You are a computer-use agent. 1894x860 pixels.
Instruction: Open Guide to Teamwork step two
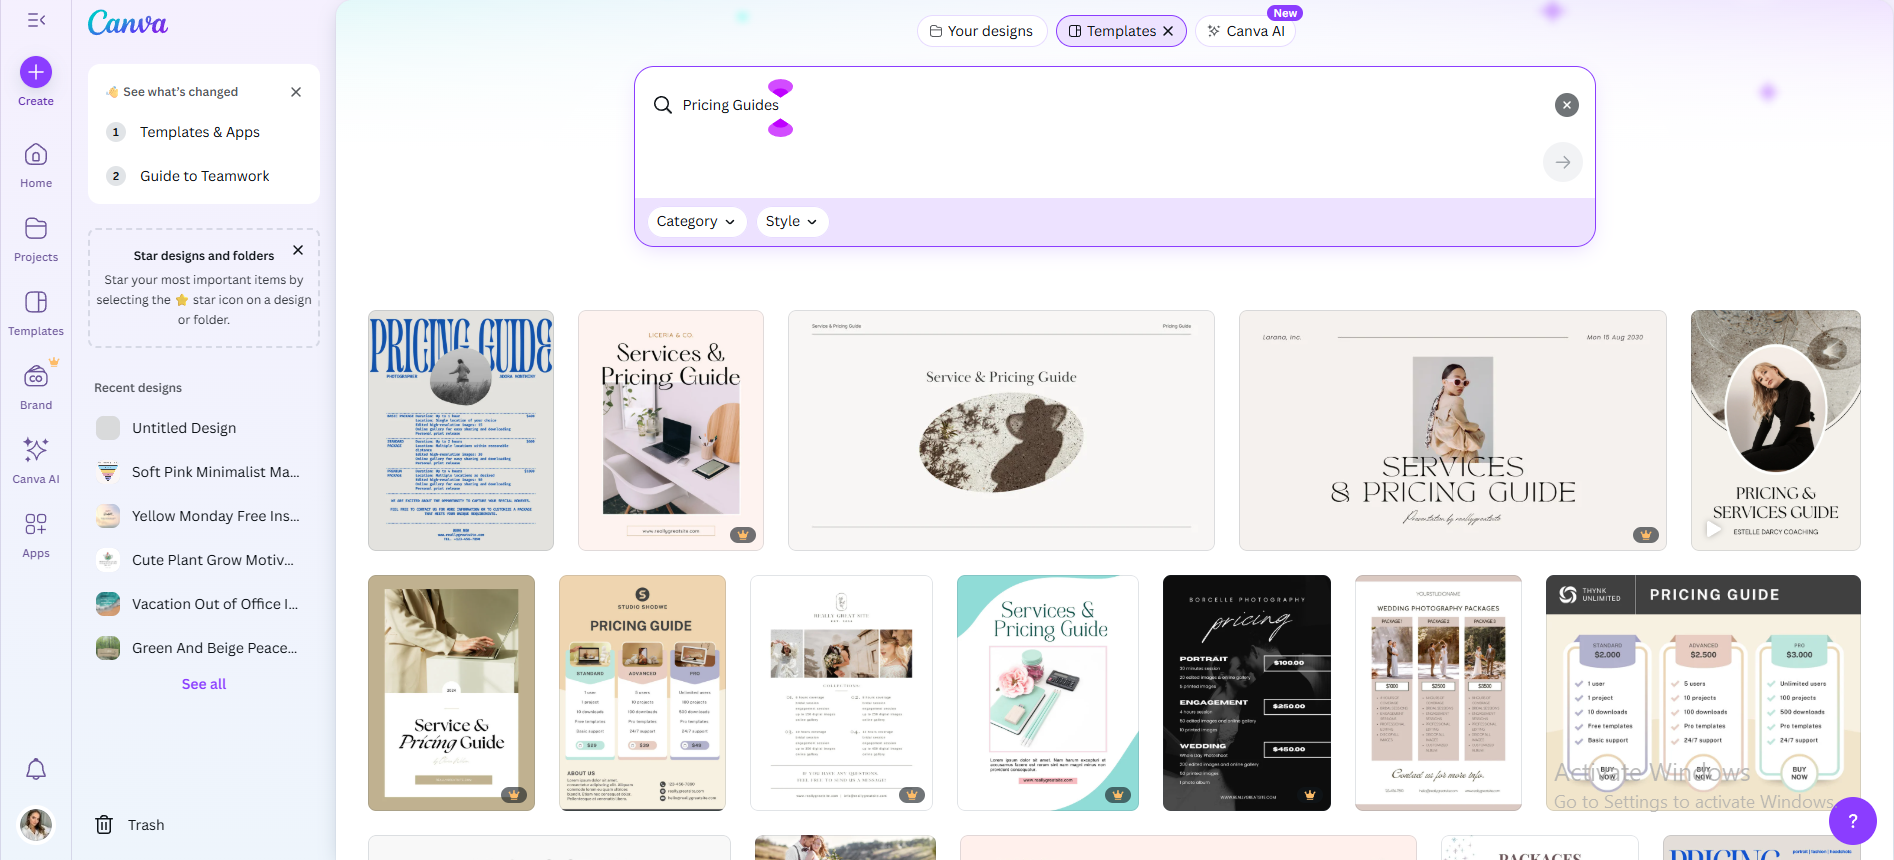(x=205, y=176)
